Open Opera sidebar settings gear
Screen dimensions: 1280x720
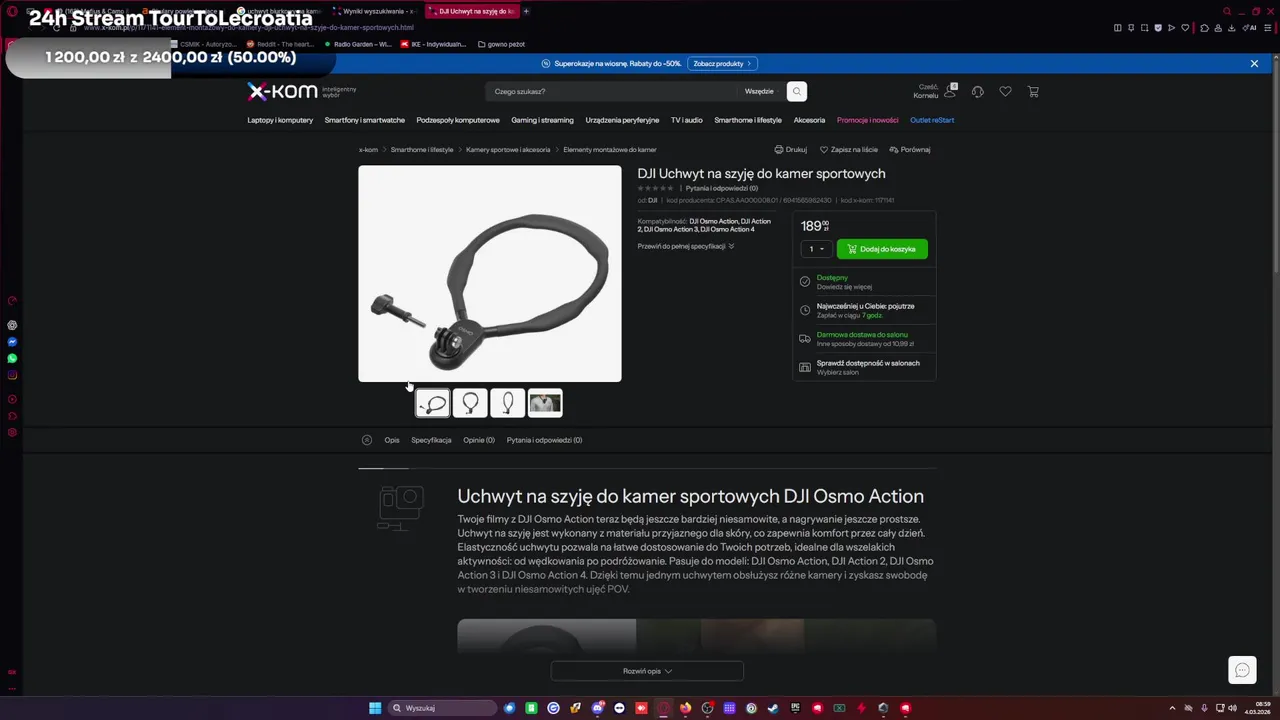(x=12, y=432)
